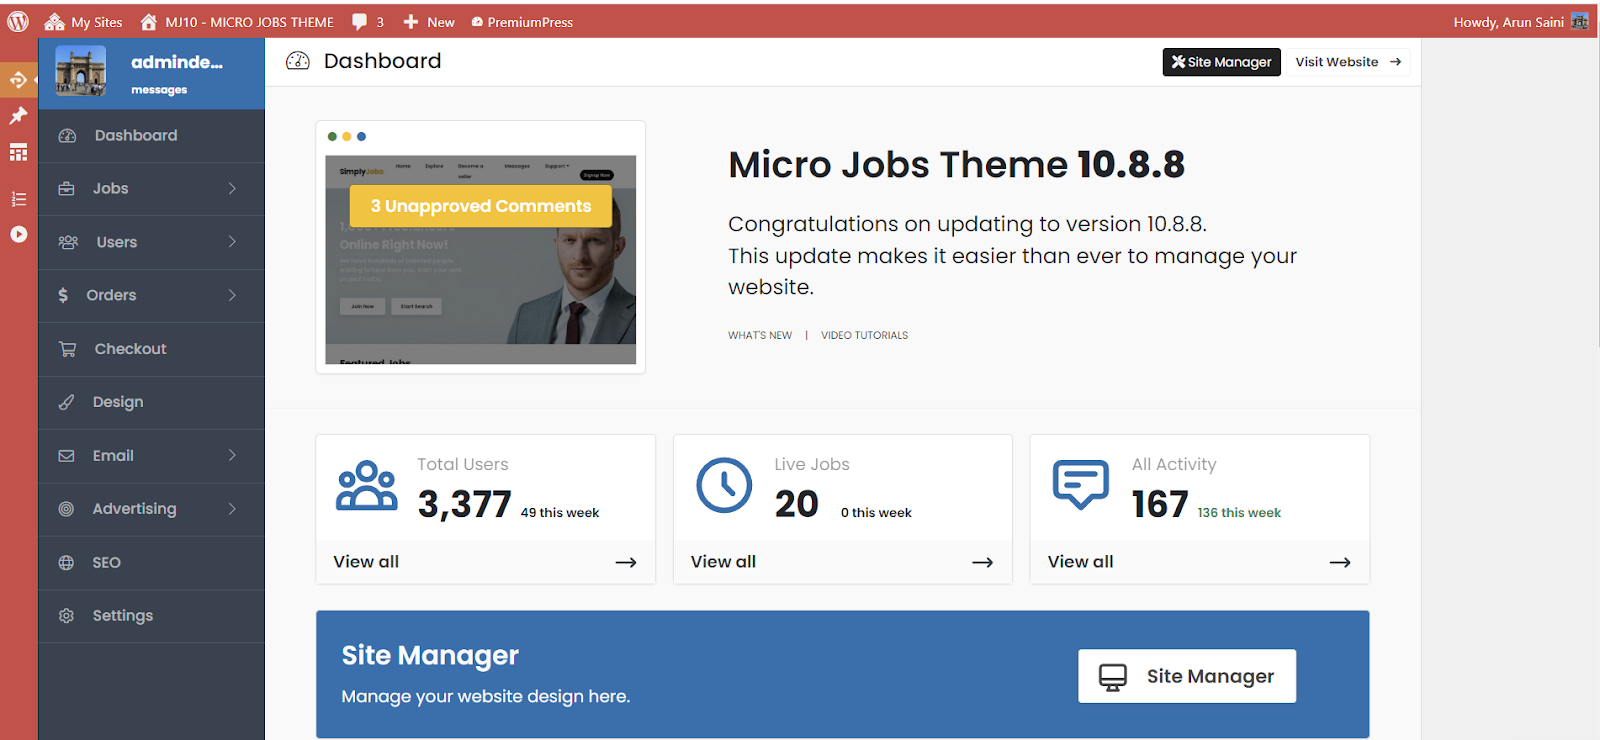Screen dimensions: 1600x740
Task: Click the Users group icon in the sidebar
Action: click(x=68, y=242)
